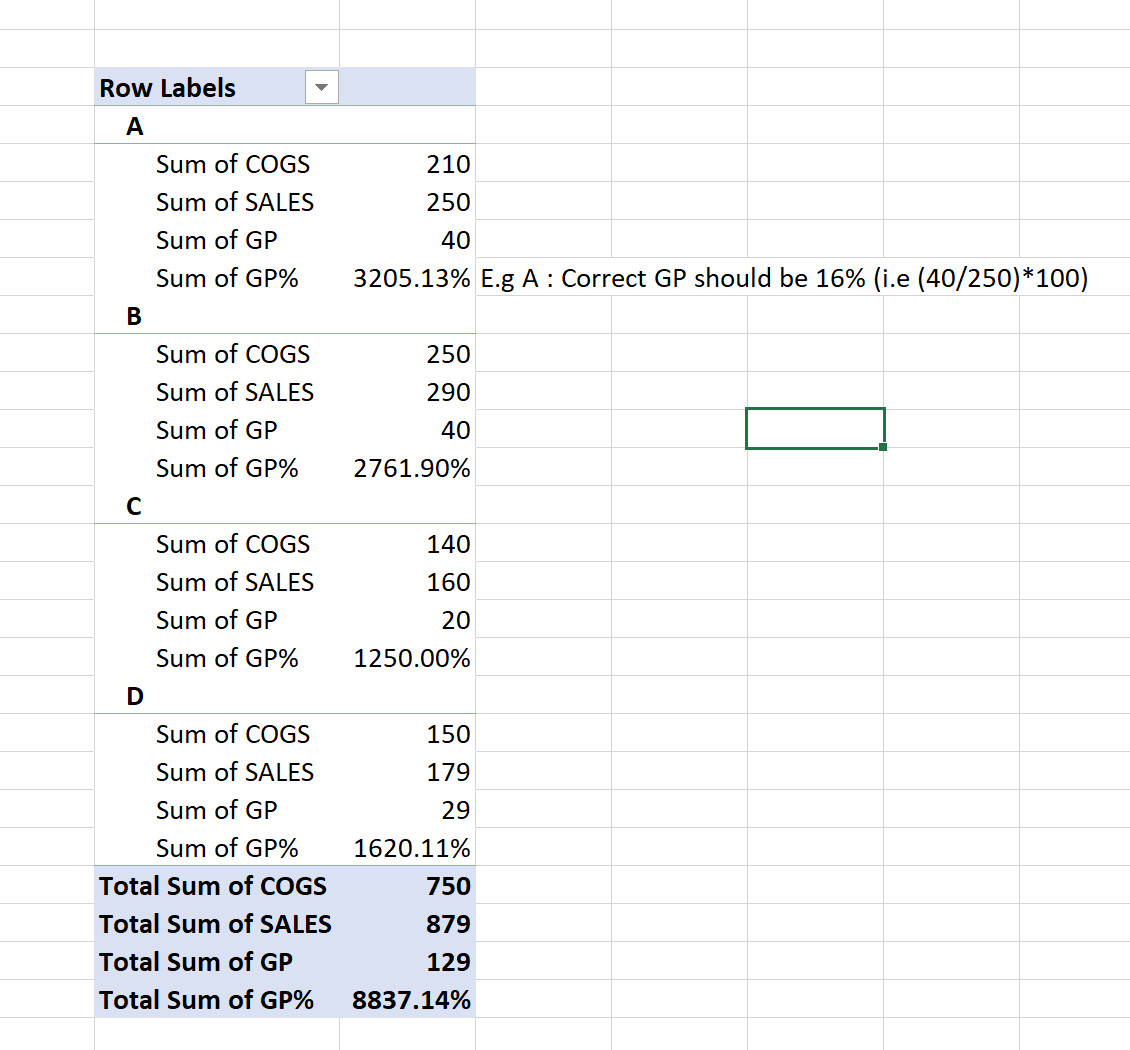The width and height of the screenshot is (1130, 1050).
Task: Select the Total Sum of SALES value 879
Action: point(452,923)
